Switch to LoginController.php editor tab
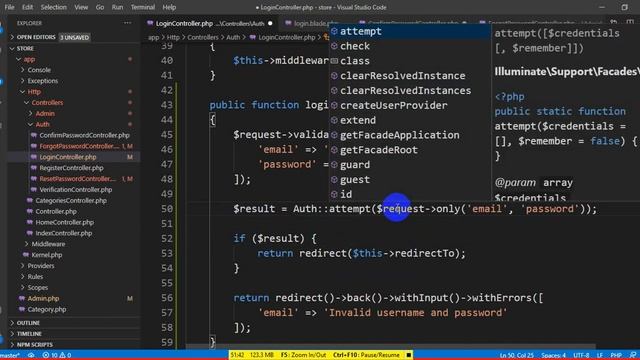 point(210,24)
